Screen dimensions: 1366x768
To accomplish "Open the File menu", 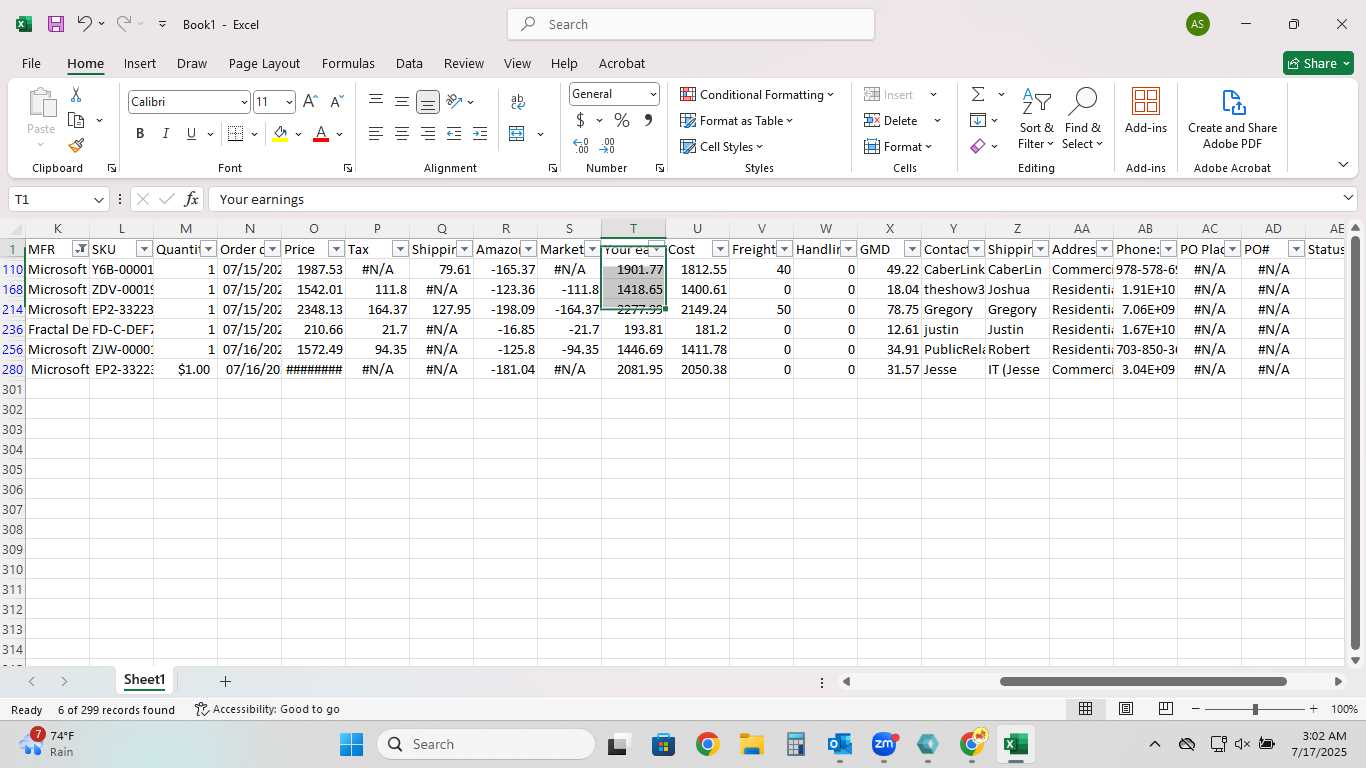I will 31,63.
